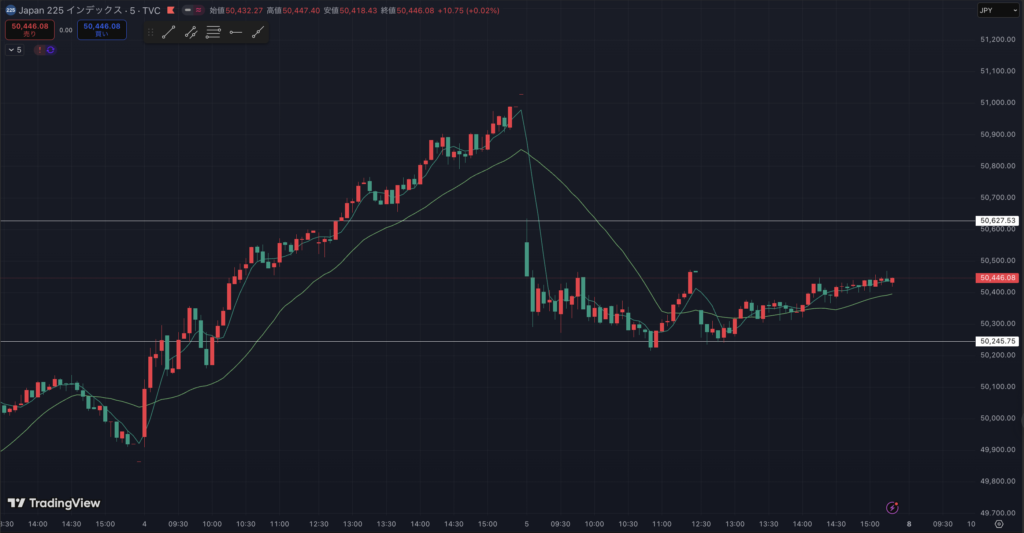Click the red sell button 50,446.08
1024x533 pixels.
tap(28, 30)
